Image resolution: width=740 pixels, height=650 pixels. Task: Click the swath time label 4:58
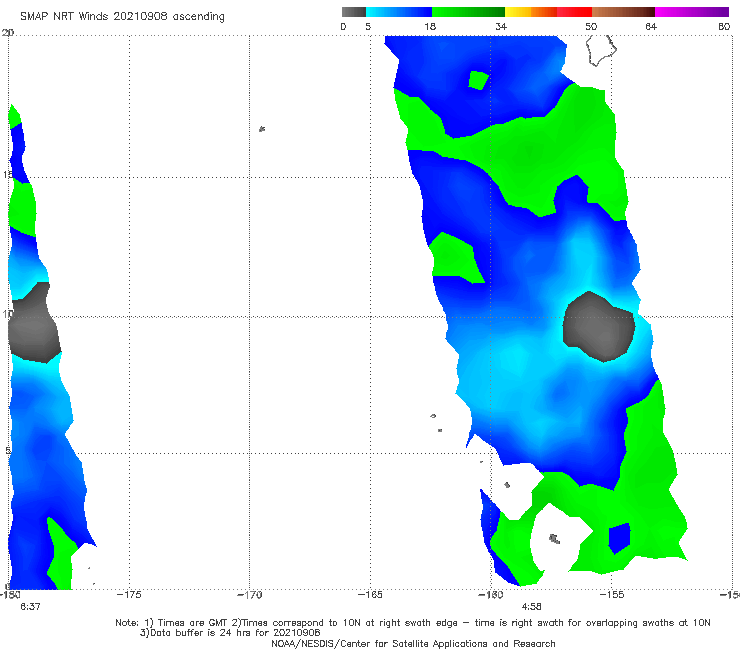(x=532, y=607)
